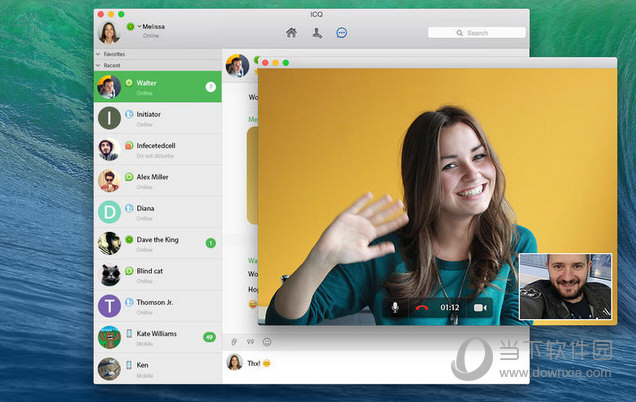Close the video call window
The height and width of the screenshot is (402, 636).
tap(265, 62)
